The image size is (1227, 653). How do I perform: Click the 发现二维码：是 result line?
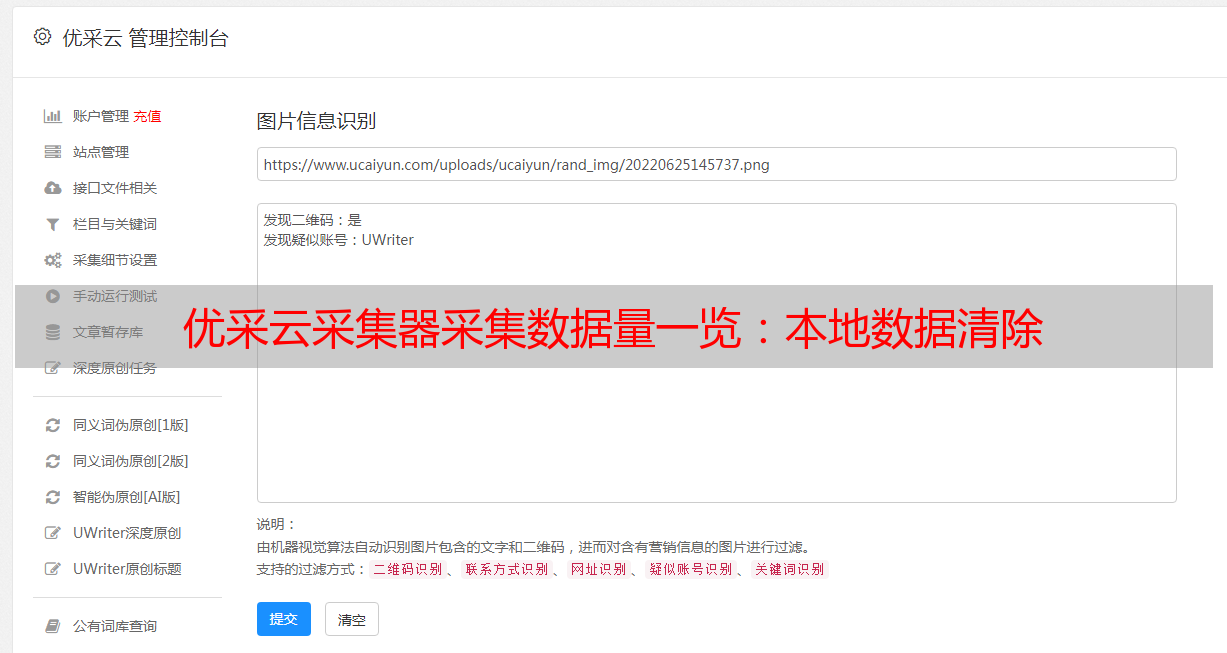(313, 220)
